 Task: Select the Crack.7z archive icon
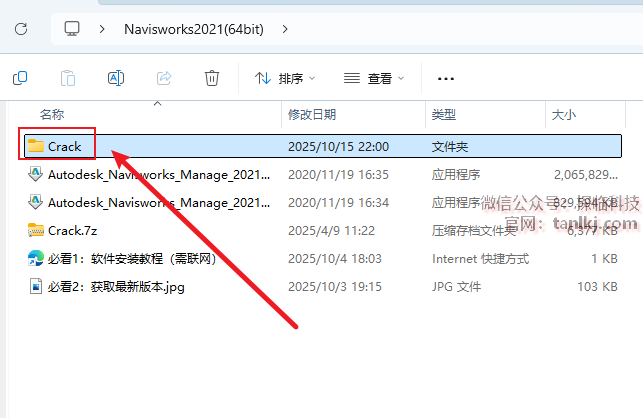click(x=36, y=230)
